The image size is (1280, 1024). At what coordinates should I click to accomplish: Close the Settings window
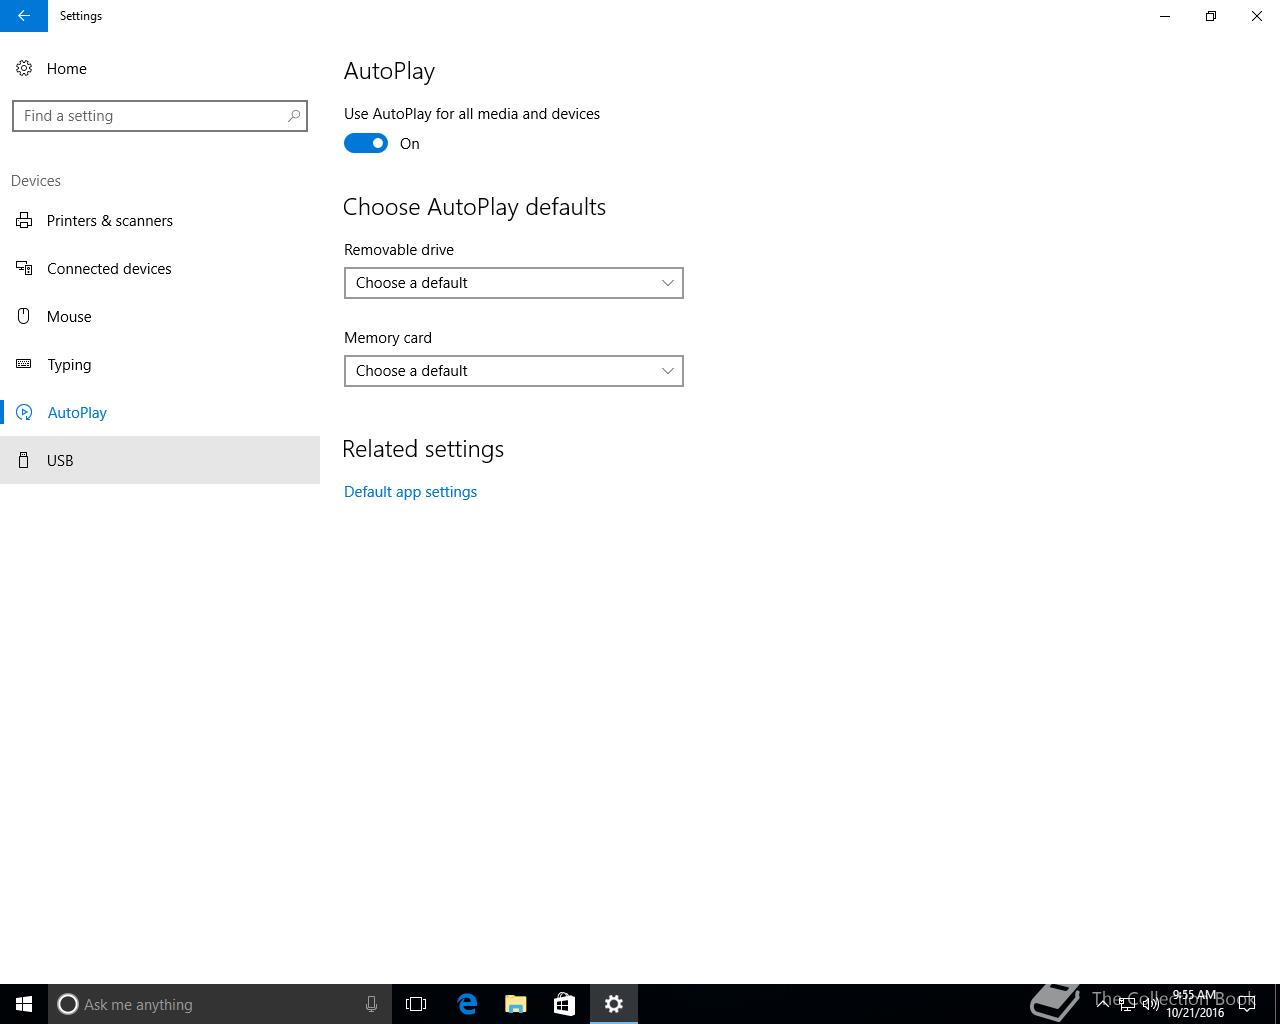[1257, 16]
